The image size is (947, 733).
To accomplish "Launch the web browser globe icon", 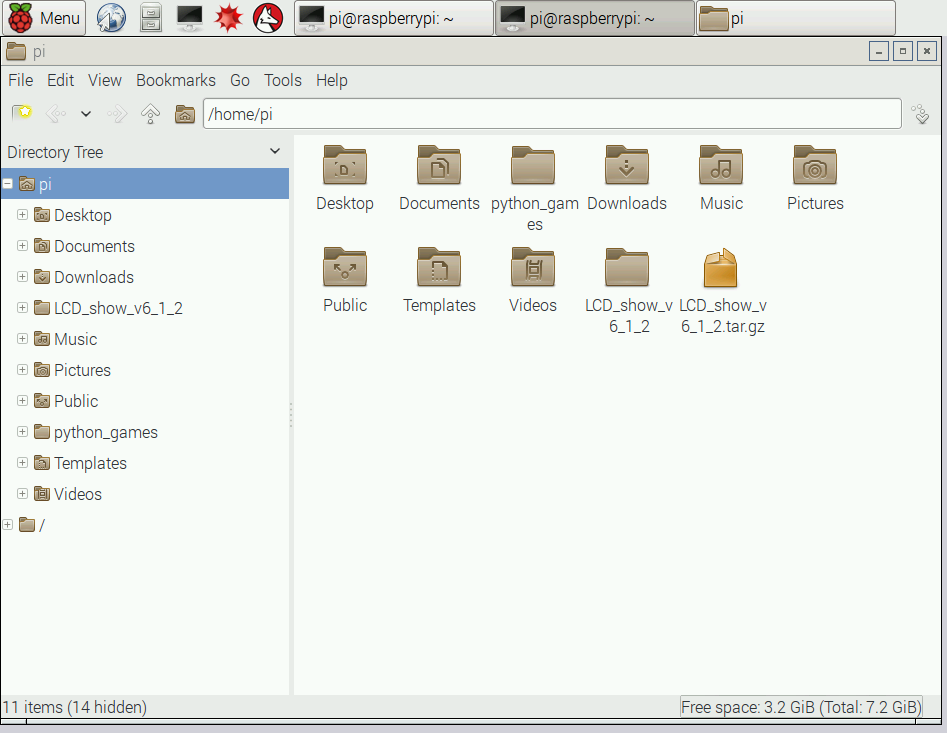I will [112, 18].
